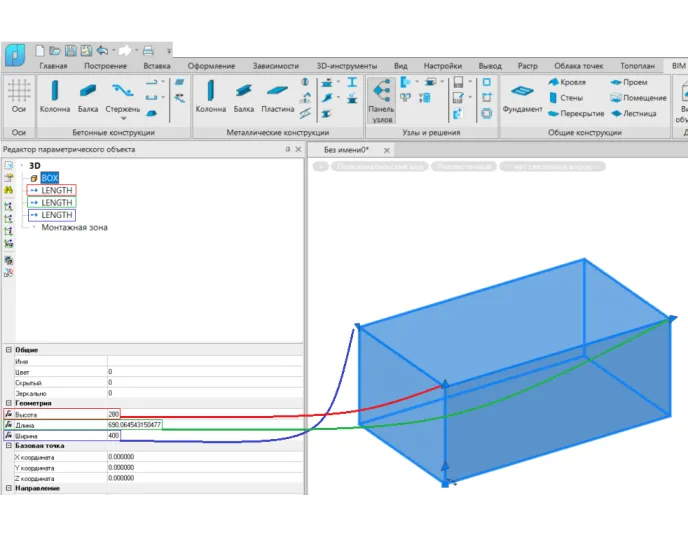Viewport: 688px width, 537px height.
Task: Select the Лестница stairs tool
Action: coord(634,114)
